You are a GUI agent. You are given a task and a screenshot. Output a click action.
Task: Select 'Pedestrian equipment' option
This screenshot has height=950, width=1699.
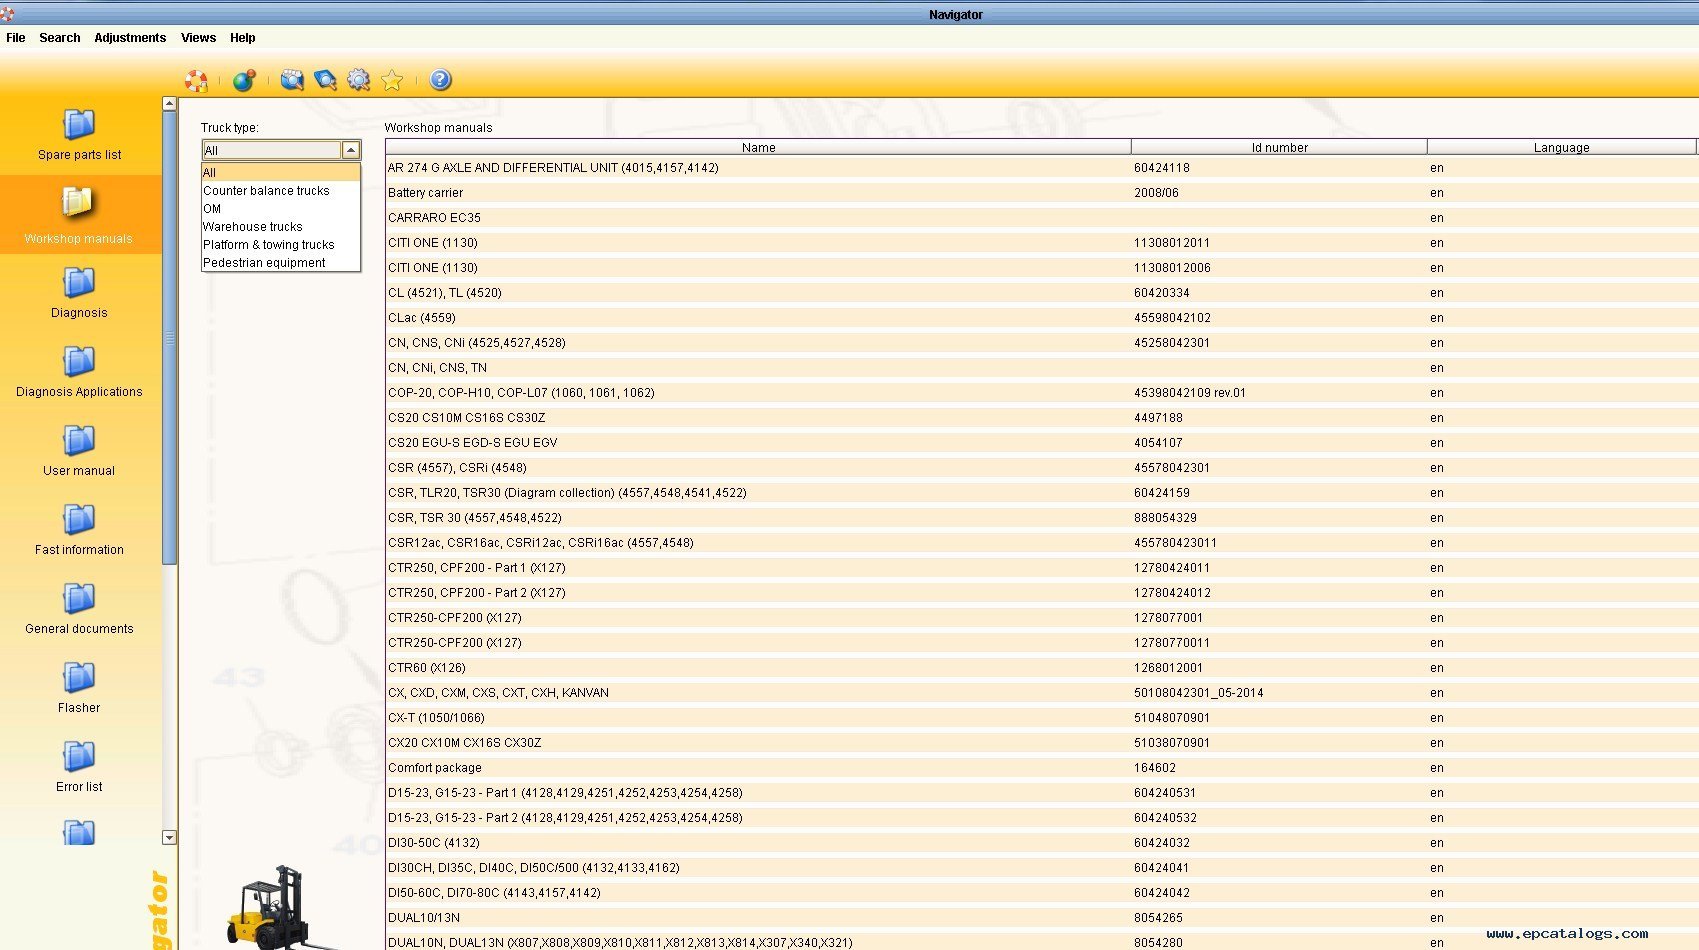280,263
